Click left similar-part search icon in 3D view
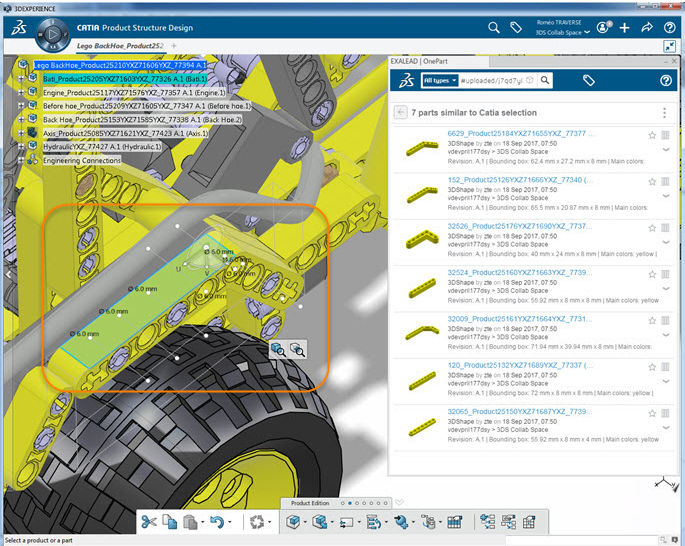This screenshot has width=685, height=546. (279, 349)
